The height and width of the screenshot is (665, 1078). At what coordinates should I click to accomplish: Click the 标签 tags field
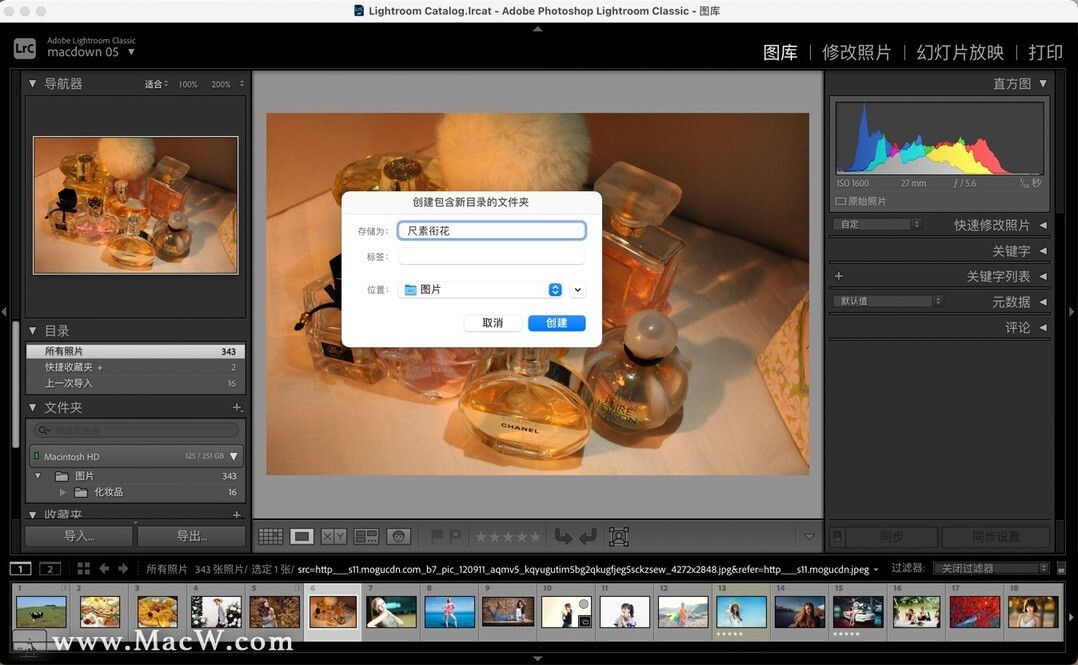point(492,257)
